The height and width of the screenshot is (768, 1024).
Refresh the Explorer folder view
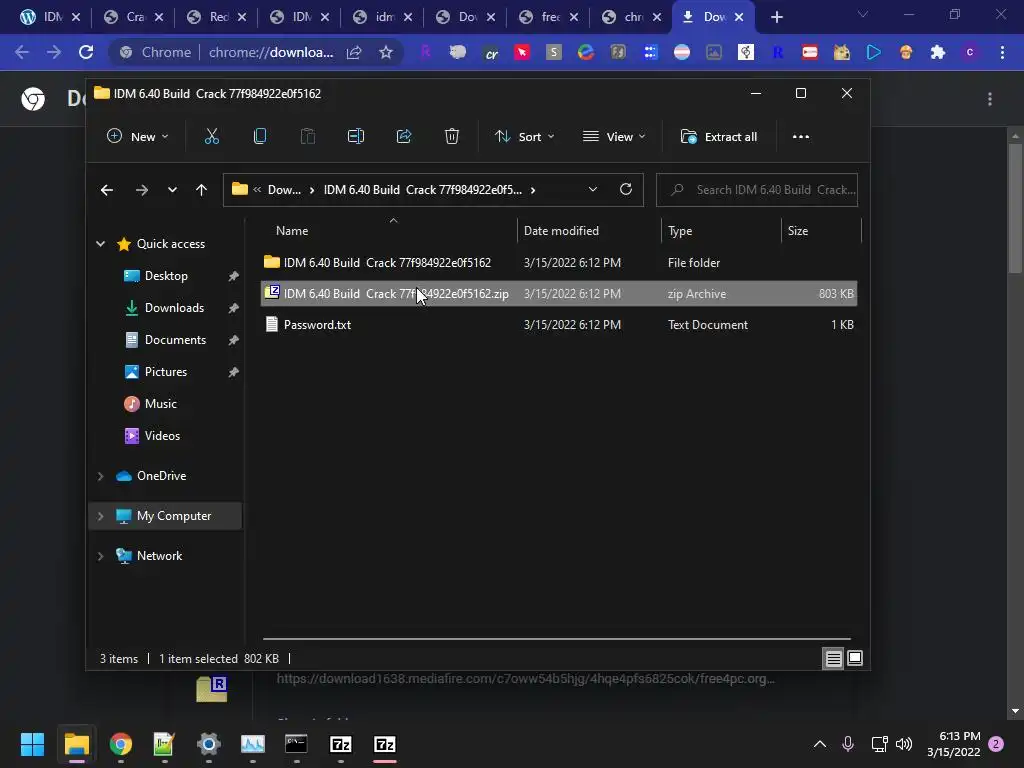[x=626, y=189]
